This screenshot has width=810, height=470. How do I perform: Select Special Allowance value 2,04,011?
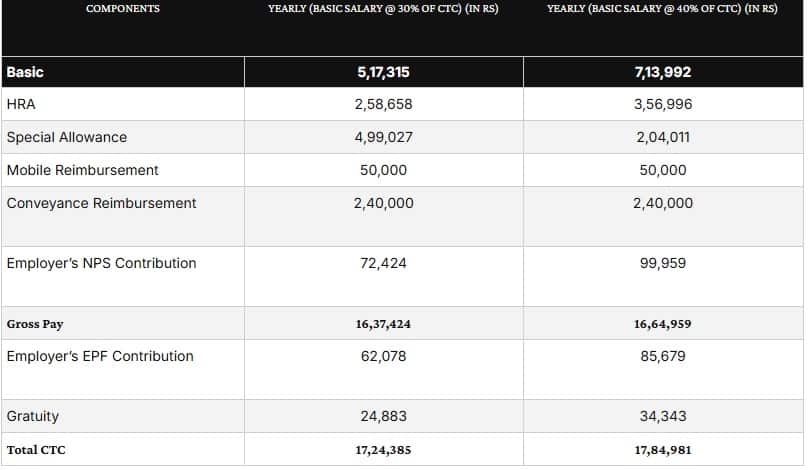pyautogui.click(x=663, y=137)
